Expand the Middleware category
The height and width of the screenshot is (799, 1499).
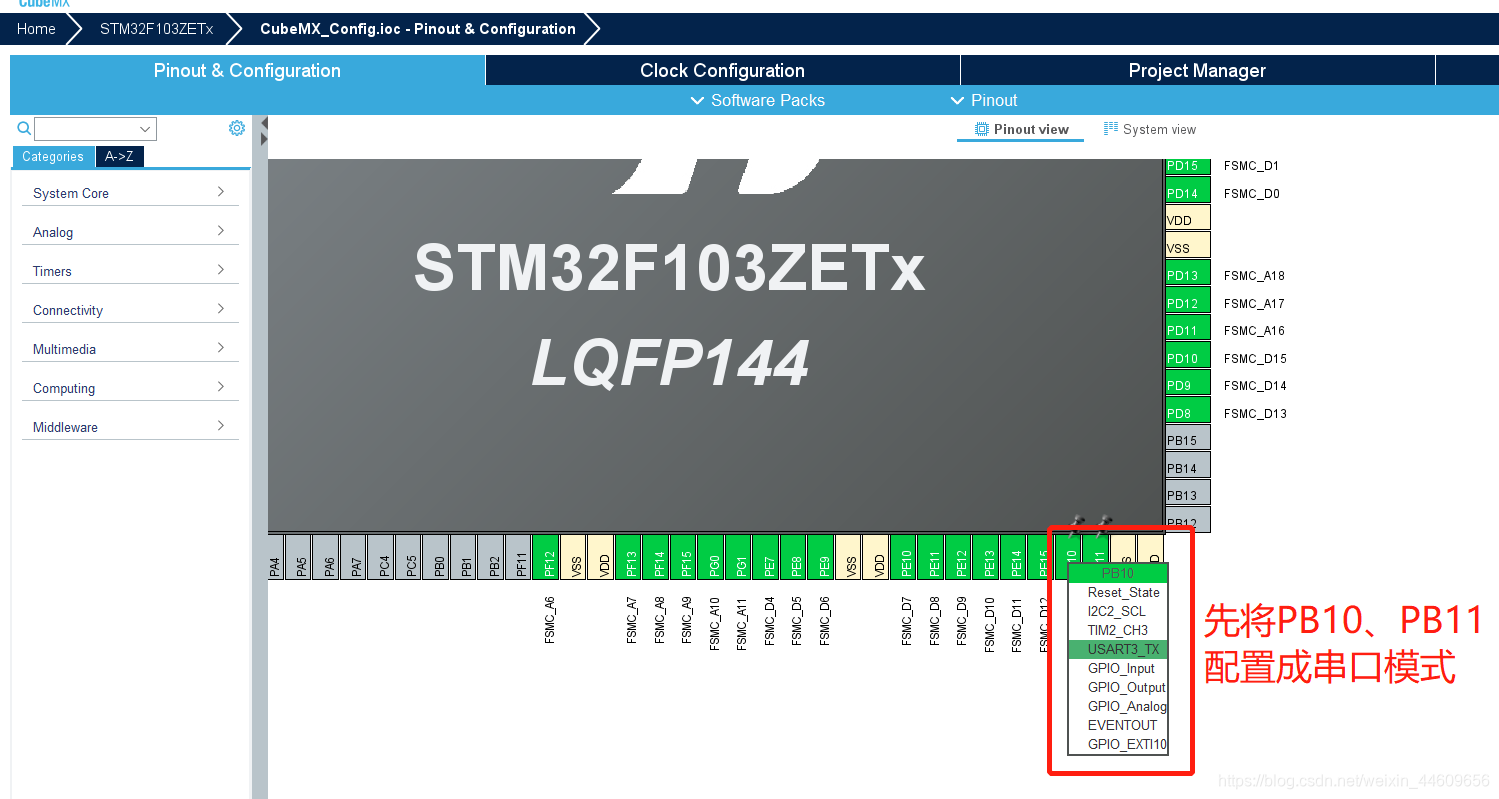(x=130, y=427)
